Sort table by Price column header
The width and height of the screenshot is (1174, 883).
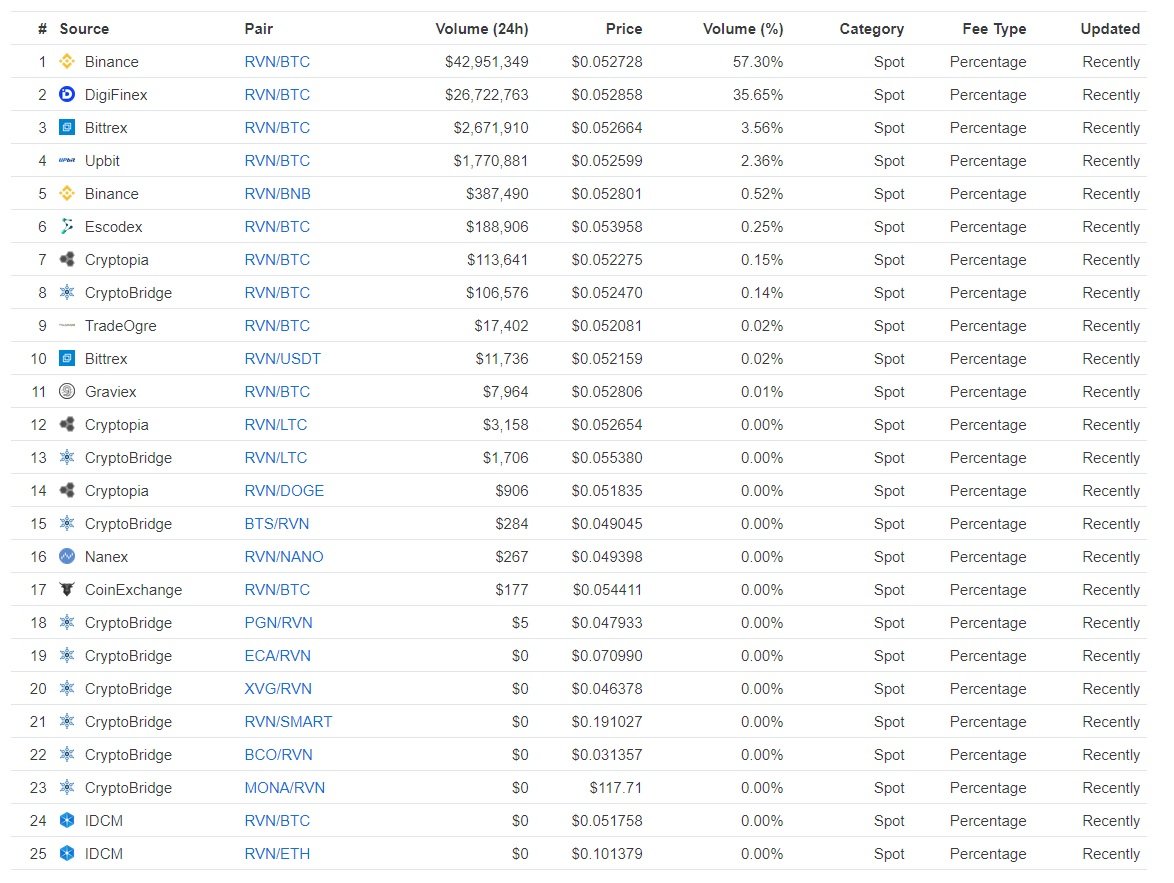[623, 29]
